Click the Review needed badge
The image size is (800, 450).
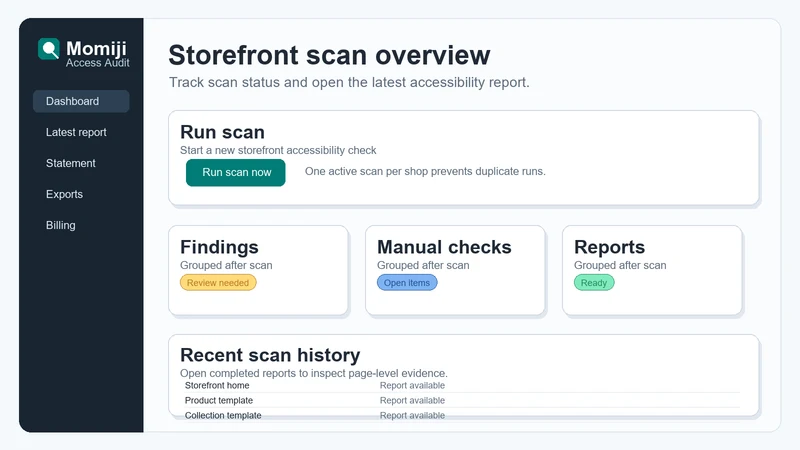coord(218,283)
